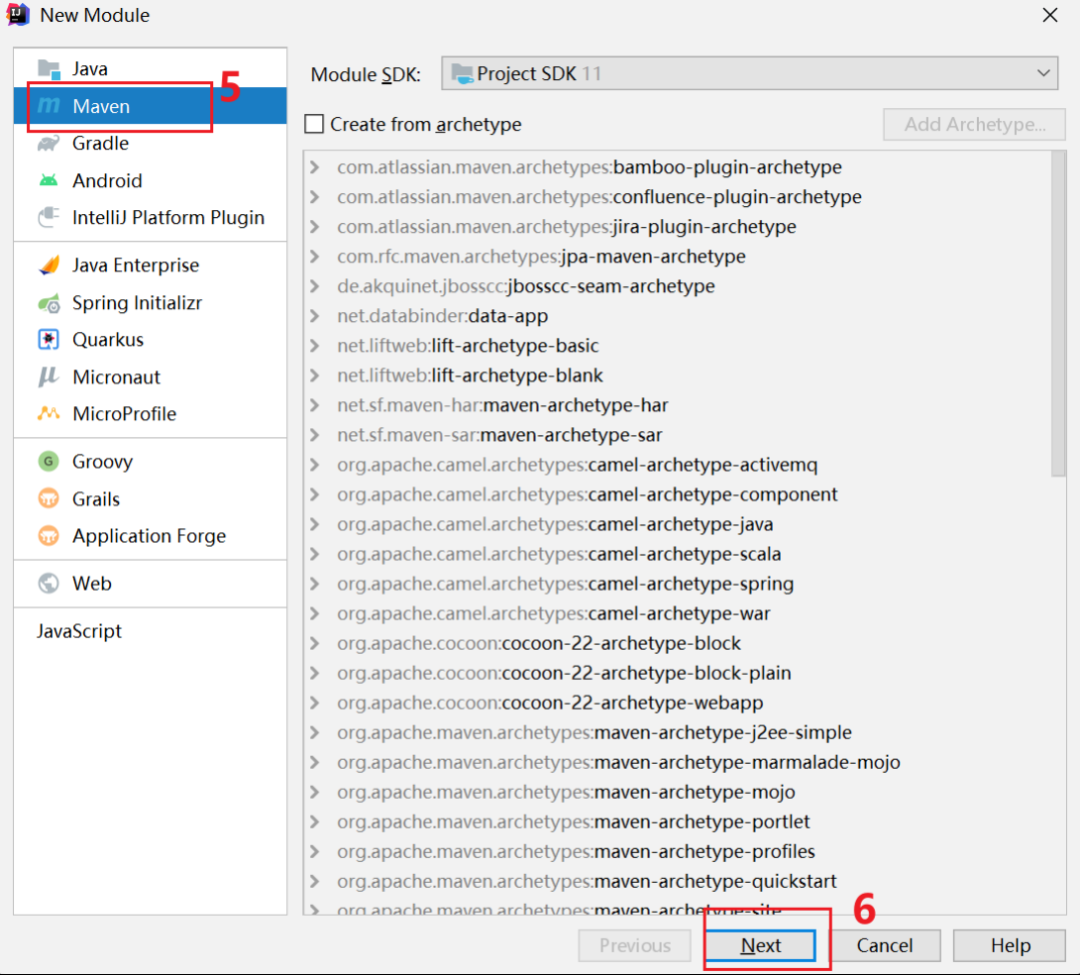
Task: Click Add Archetype button
Action: pos(974,124)
